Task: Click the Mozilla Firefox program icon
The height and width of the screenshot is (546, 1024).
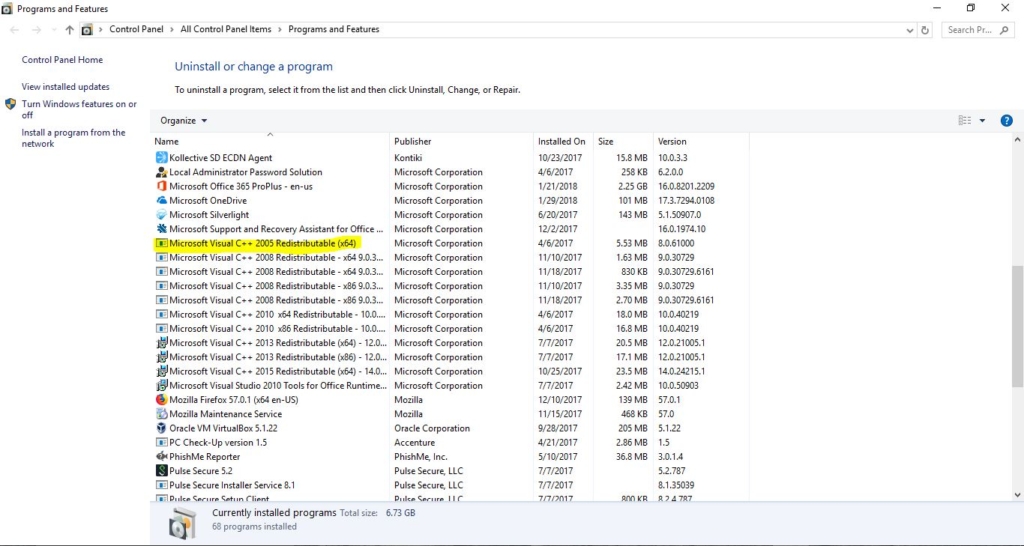Action: click(161, 400)
